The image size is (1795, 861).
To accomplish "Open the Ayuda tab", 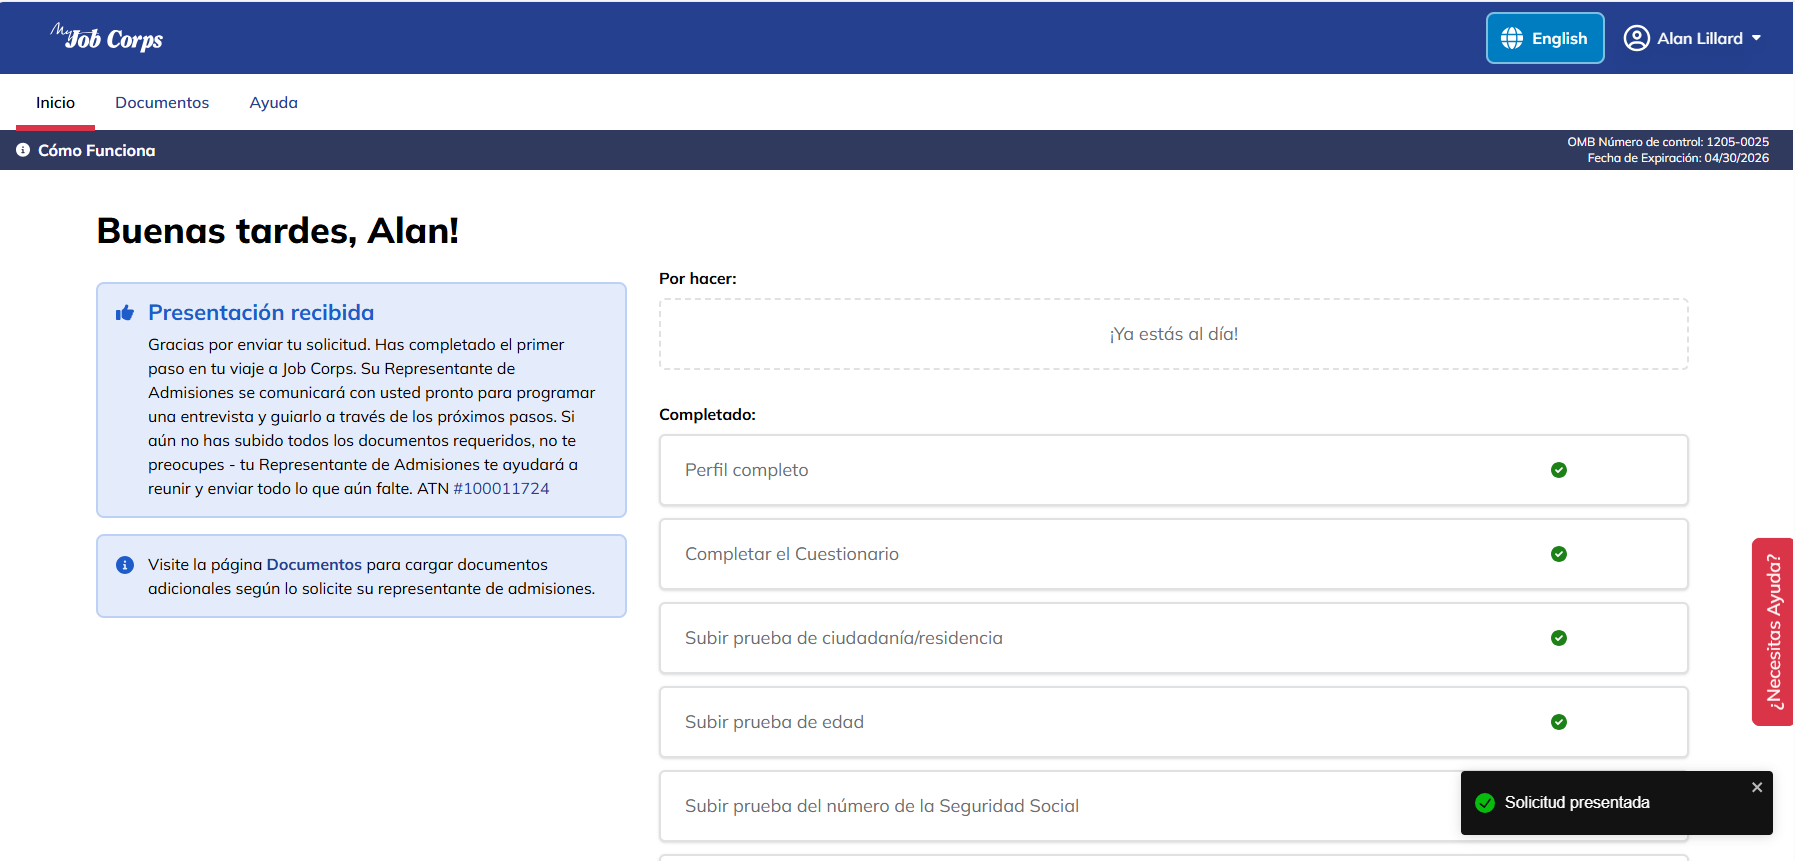I will [x=274, y=102].
